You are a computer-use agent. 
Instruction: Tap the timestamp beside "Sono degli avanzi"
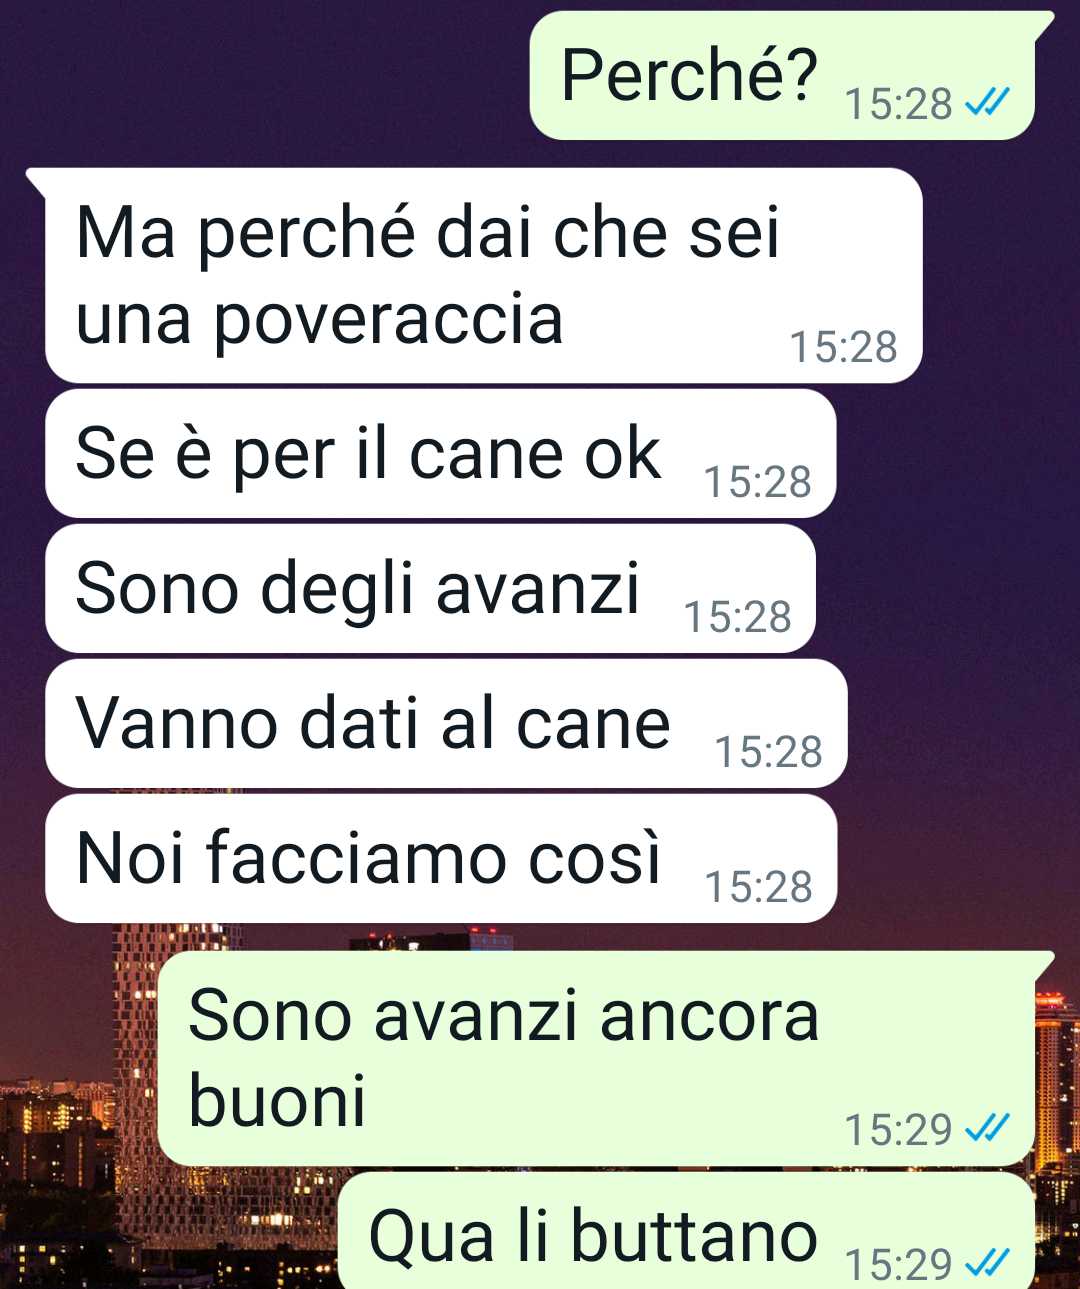click(x=737, y=617)
